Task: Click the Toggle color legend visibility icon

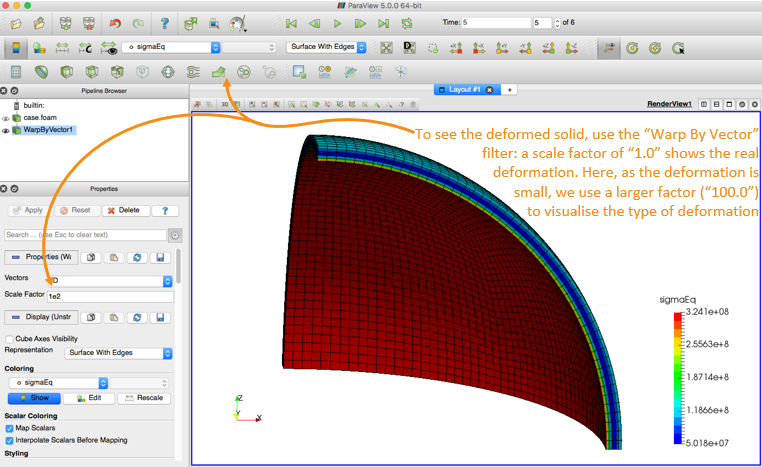Action: coord(17,47)
